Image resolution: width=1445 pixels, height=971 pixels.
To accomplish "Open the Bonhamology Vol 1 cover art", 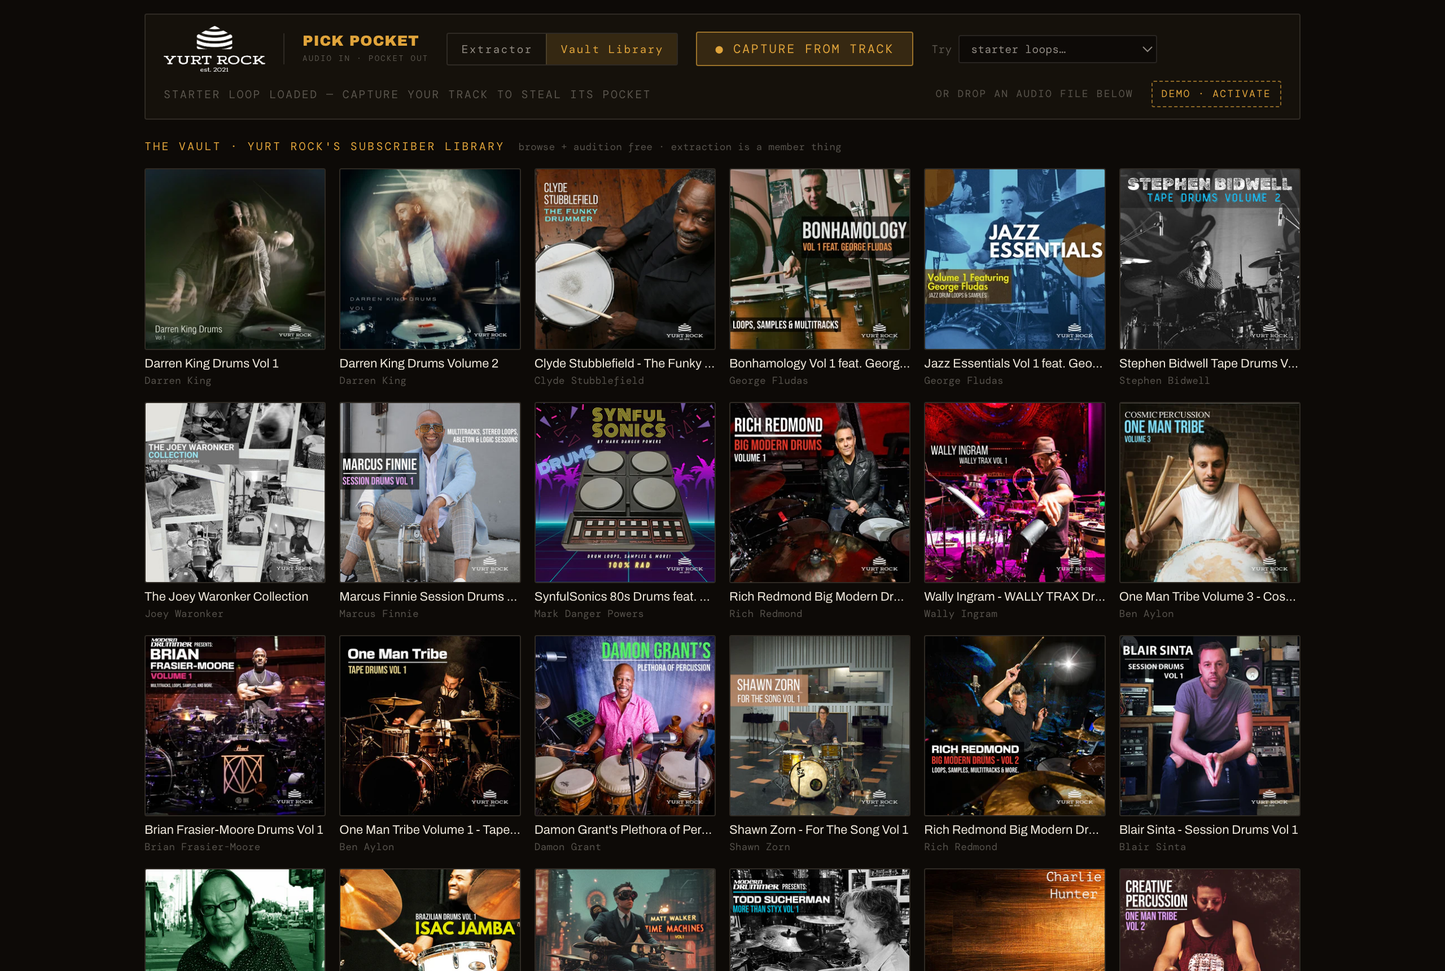I will click(820, 259).
